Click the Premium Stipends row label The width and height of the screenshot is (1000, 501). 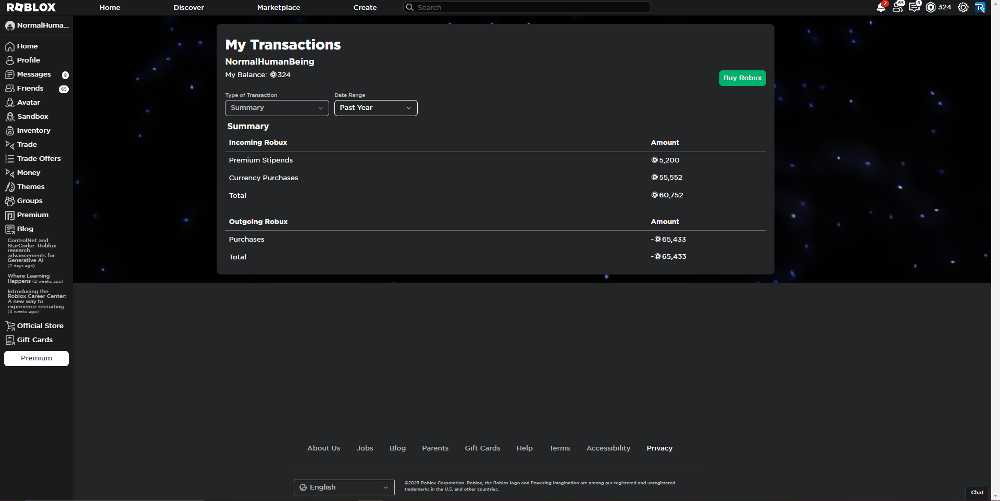point(261,160)
